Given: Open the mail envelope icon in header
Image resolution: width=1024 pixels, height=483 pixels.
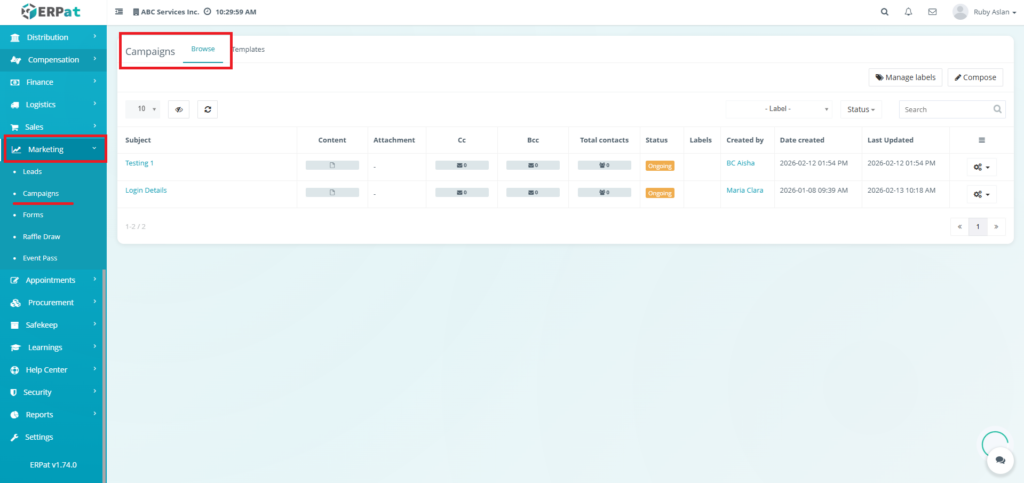Looking at the screenshot, I should click(932, 12).
